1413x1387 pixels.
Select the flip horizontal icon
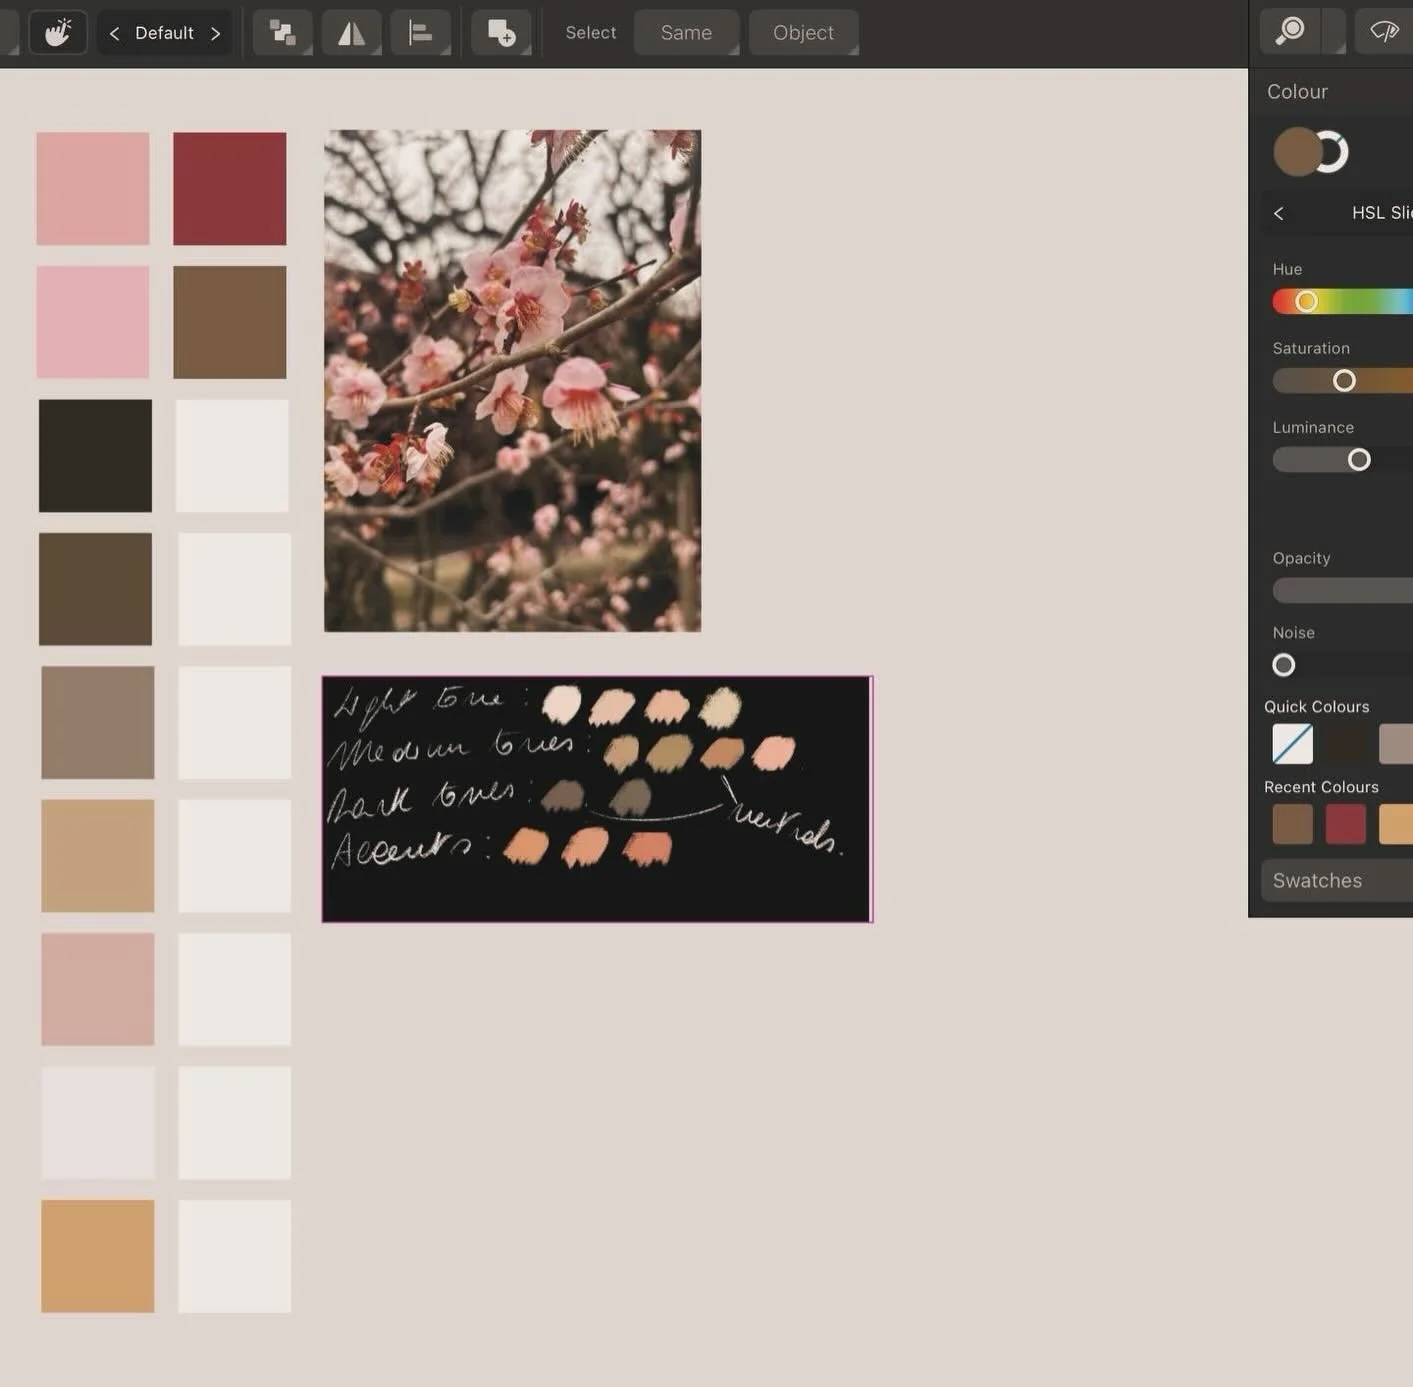pyautogui.click(x=351, y=32)
